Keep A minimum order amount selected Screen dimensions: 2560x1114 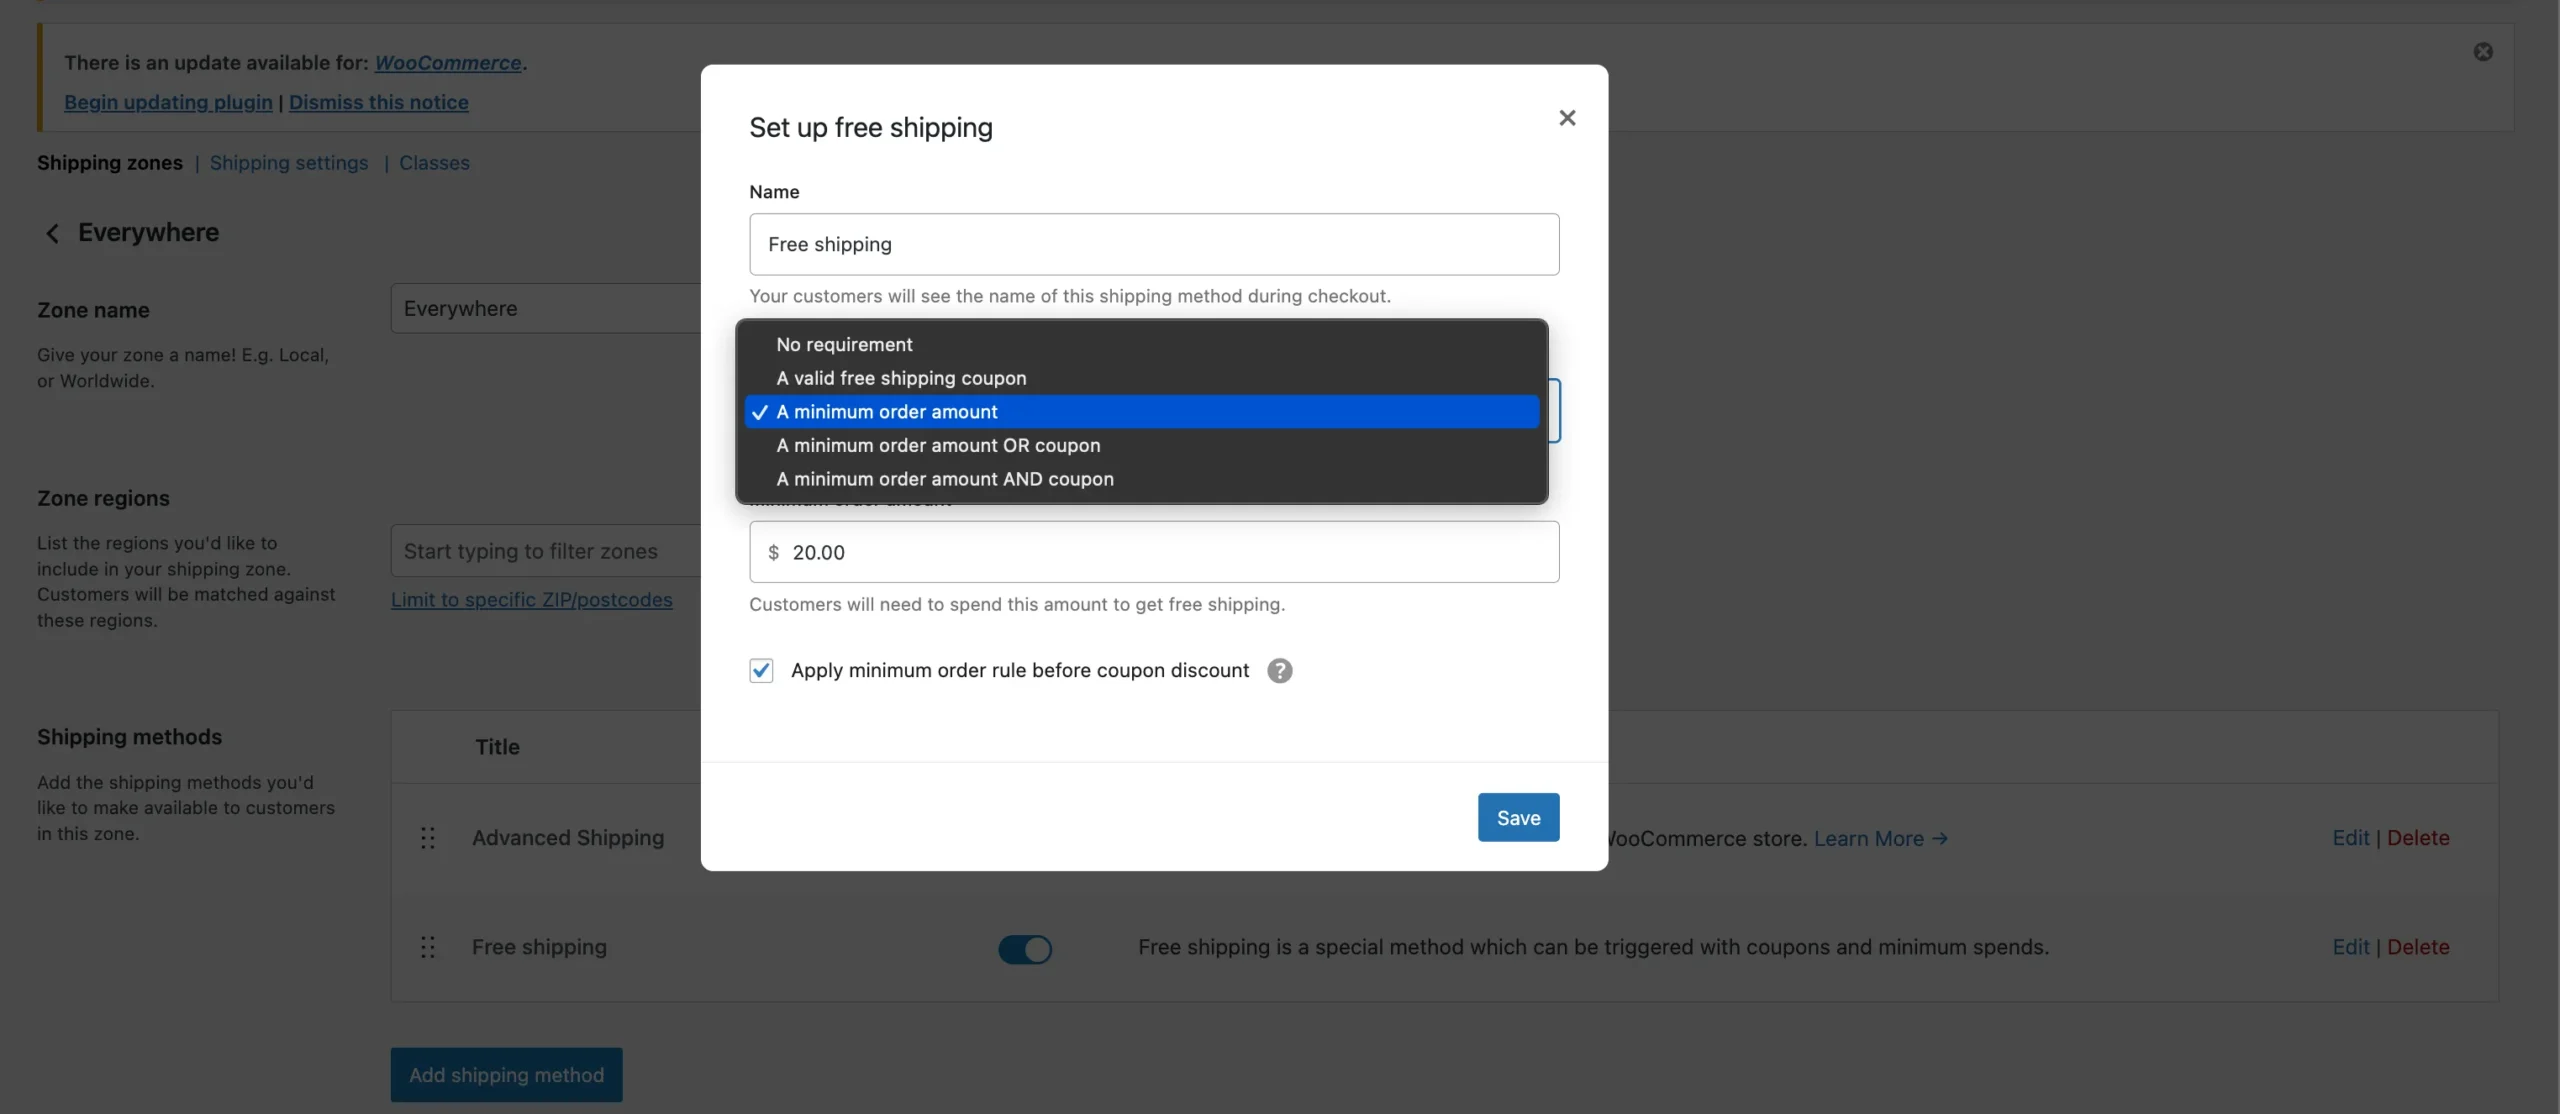click(x=887, y=412)
